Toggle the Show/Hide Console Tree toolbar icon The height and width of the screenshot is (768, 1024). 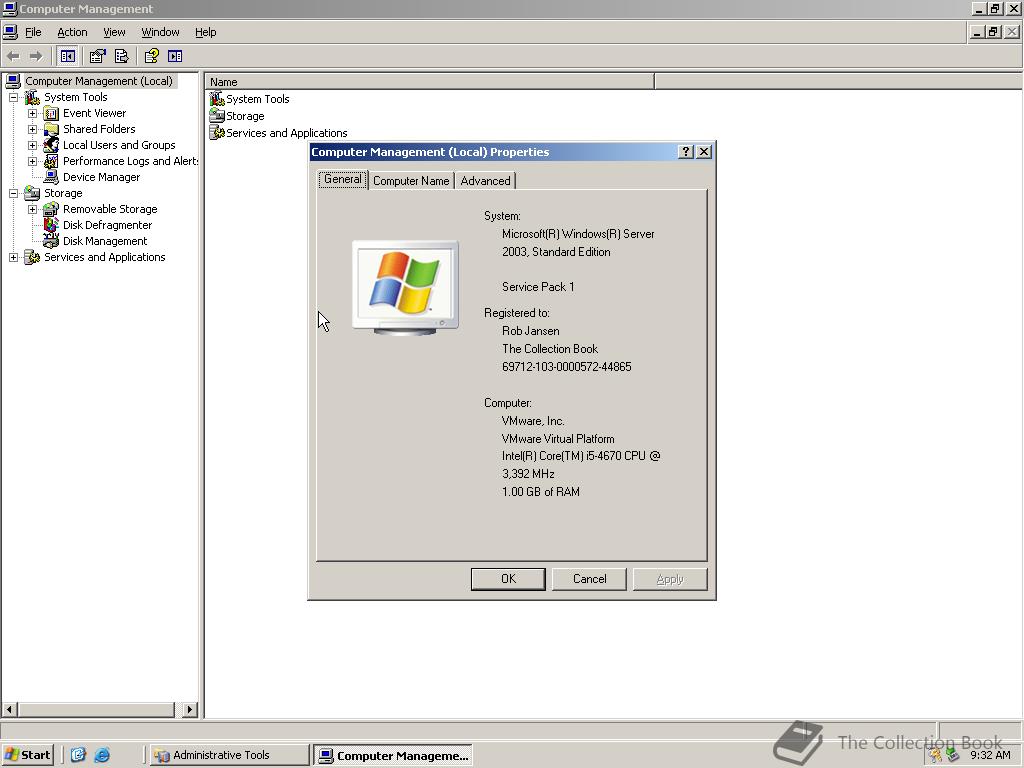pos(67,56)
